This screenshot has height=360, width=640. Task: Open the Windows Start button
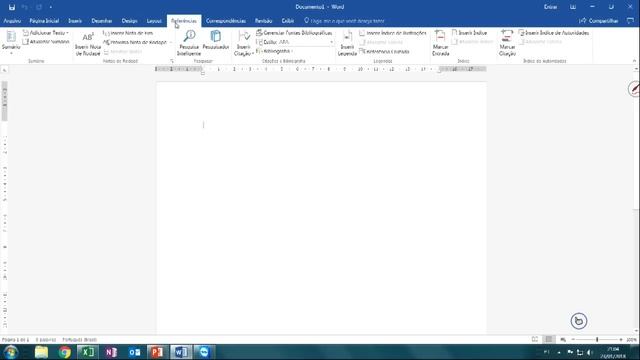pos(11,352)
